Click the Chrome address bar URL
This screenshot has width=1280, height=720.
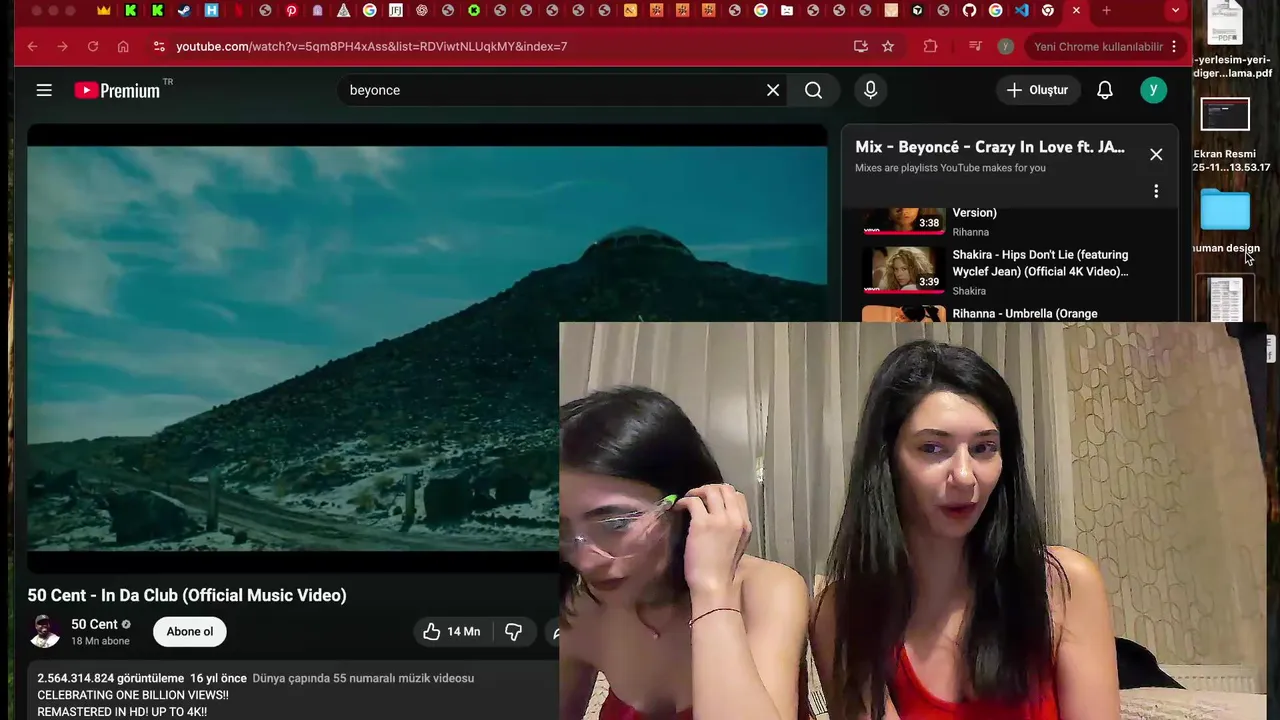371,46
